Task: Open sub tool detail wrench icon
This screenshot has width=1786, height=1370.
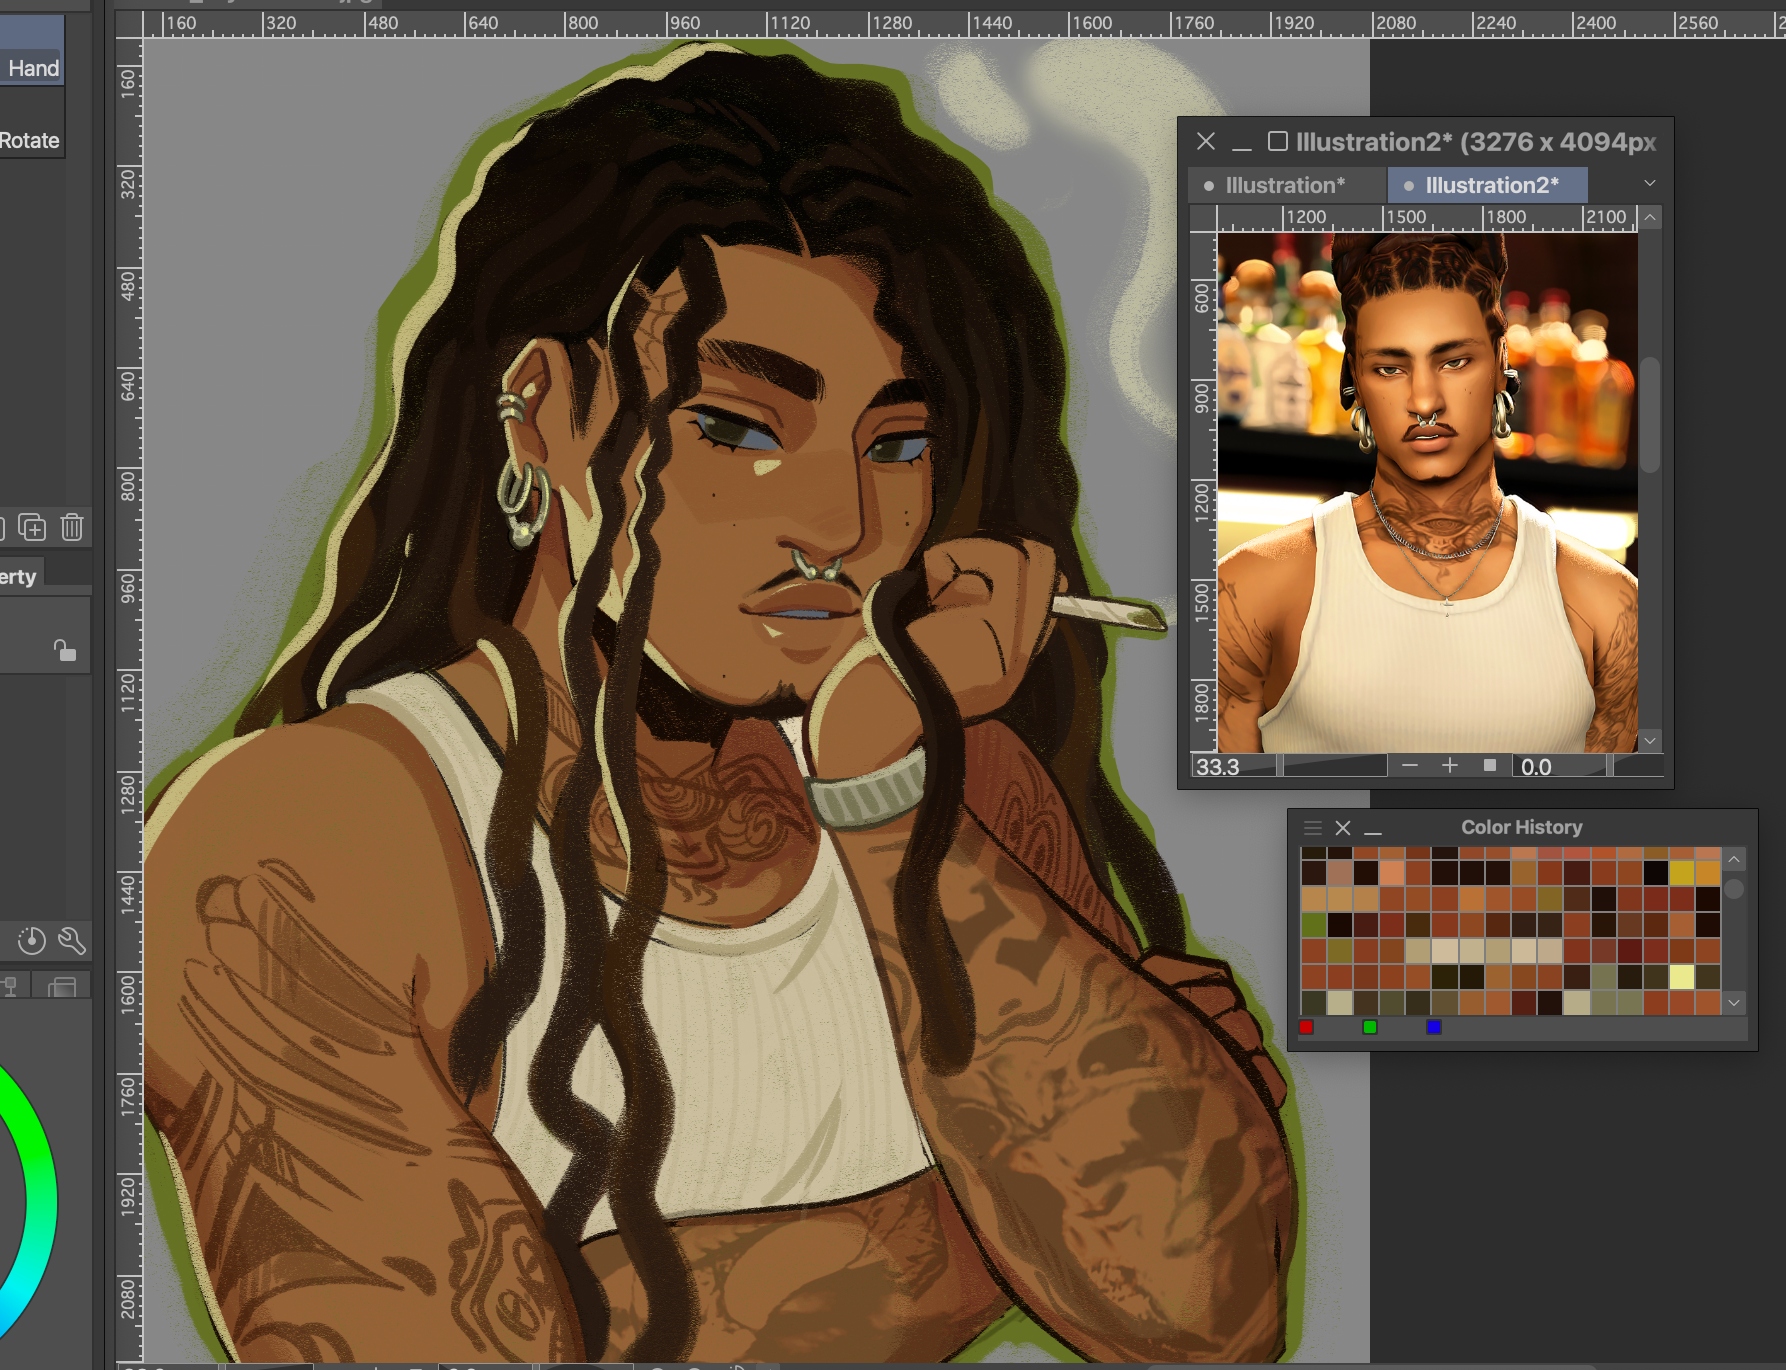Action: point(72,940)
